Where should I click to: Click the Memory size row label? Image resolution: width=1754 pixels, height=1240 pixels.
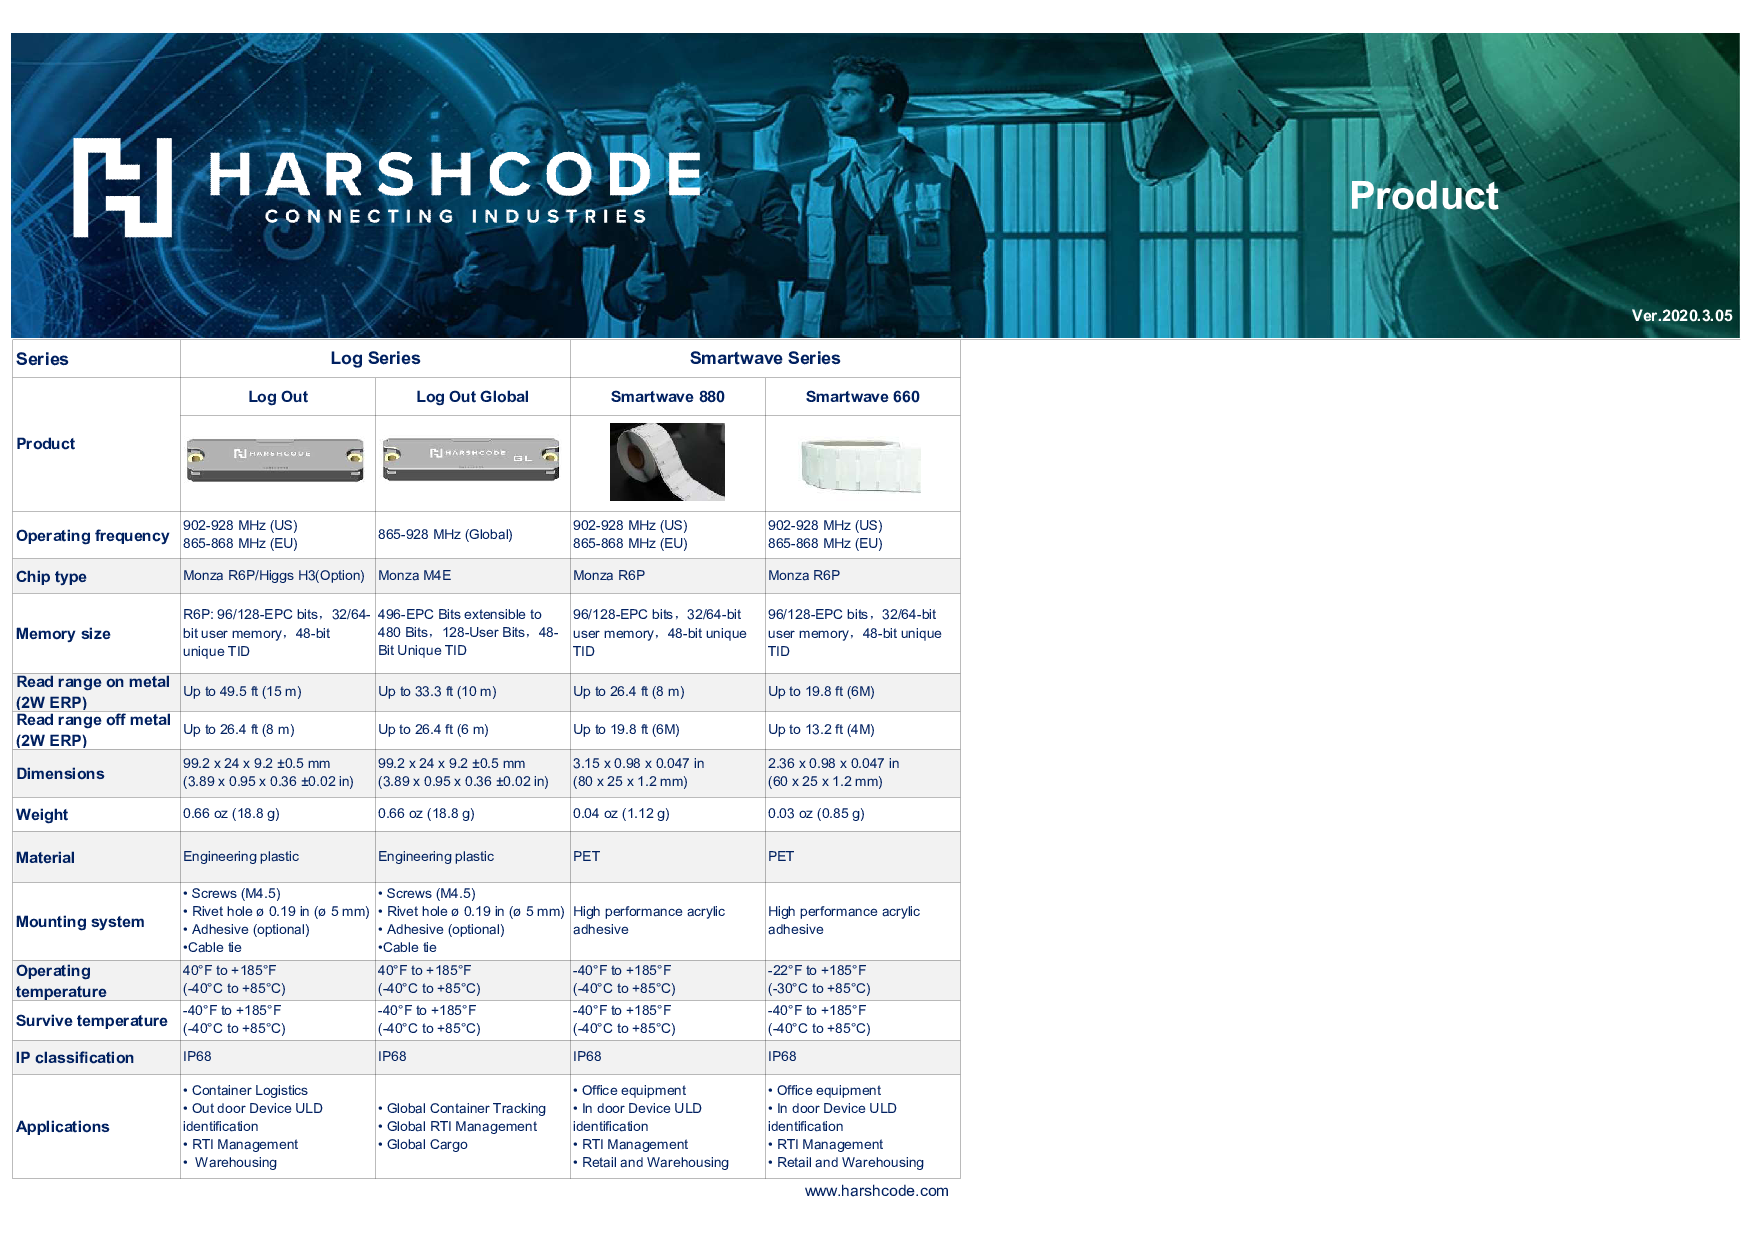tap(63, 634)
